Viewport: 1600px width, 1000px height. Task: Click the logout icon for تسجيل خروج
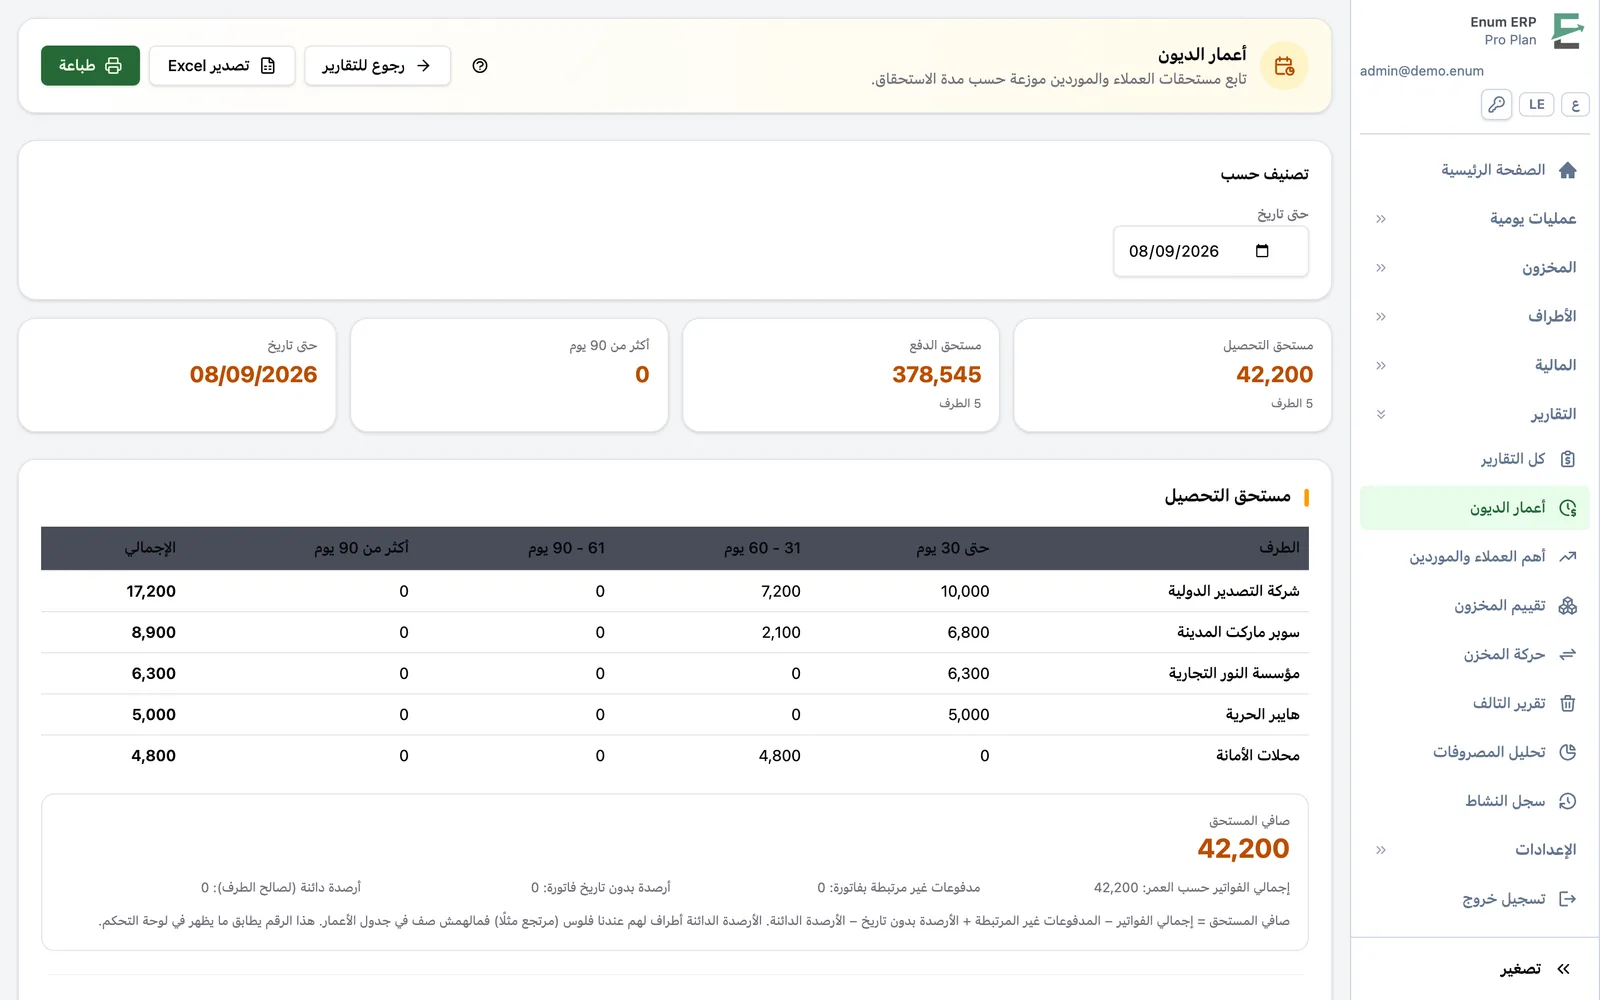(1567, 899)
